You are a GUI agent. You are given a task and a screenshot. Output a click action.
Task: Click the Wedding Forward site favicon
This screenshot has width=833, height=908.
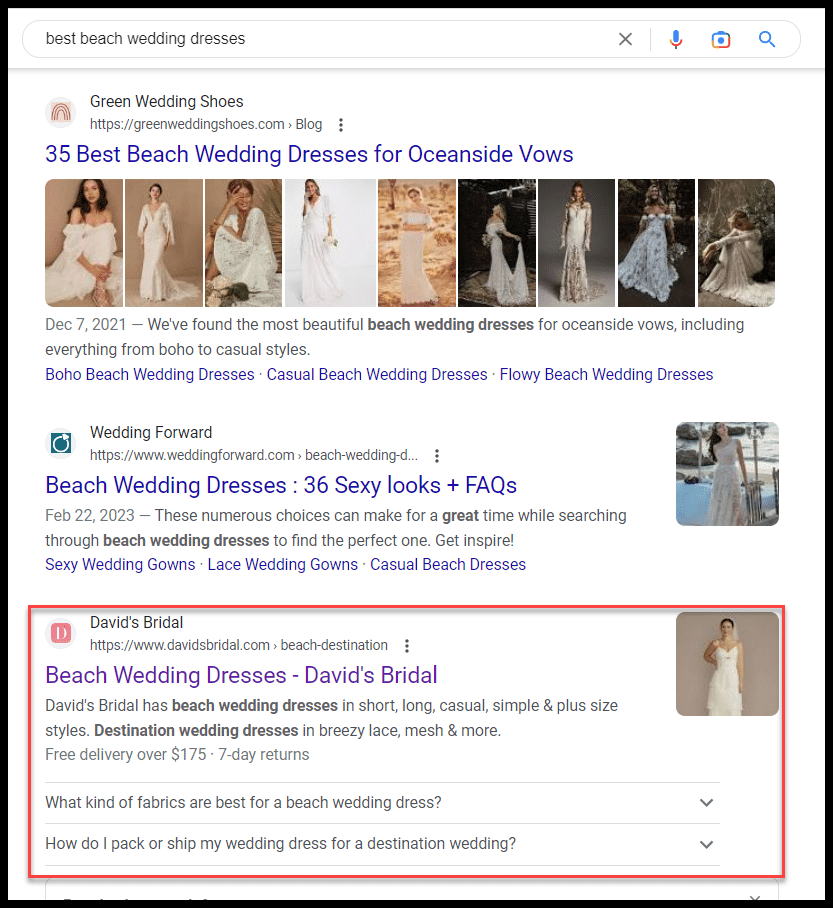point(61,443)
